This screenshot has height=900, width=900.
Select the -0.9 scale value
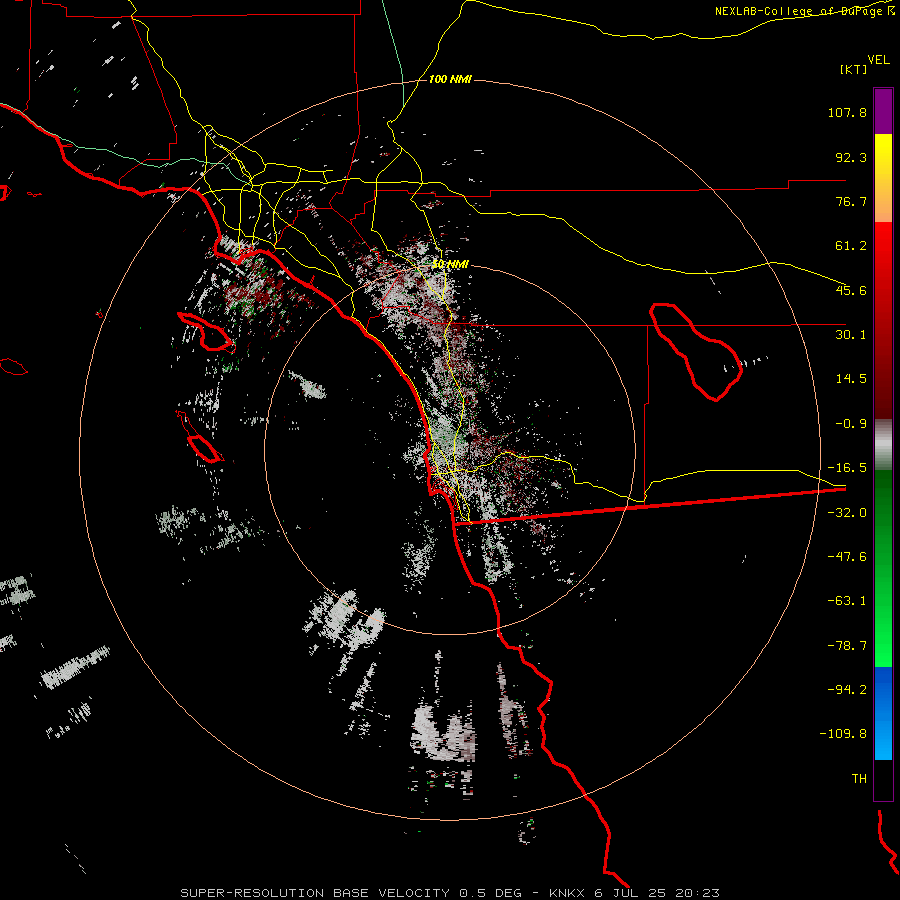[x=851, y=424]
